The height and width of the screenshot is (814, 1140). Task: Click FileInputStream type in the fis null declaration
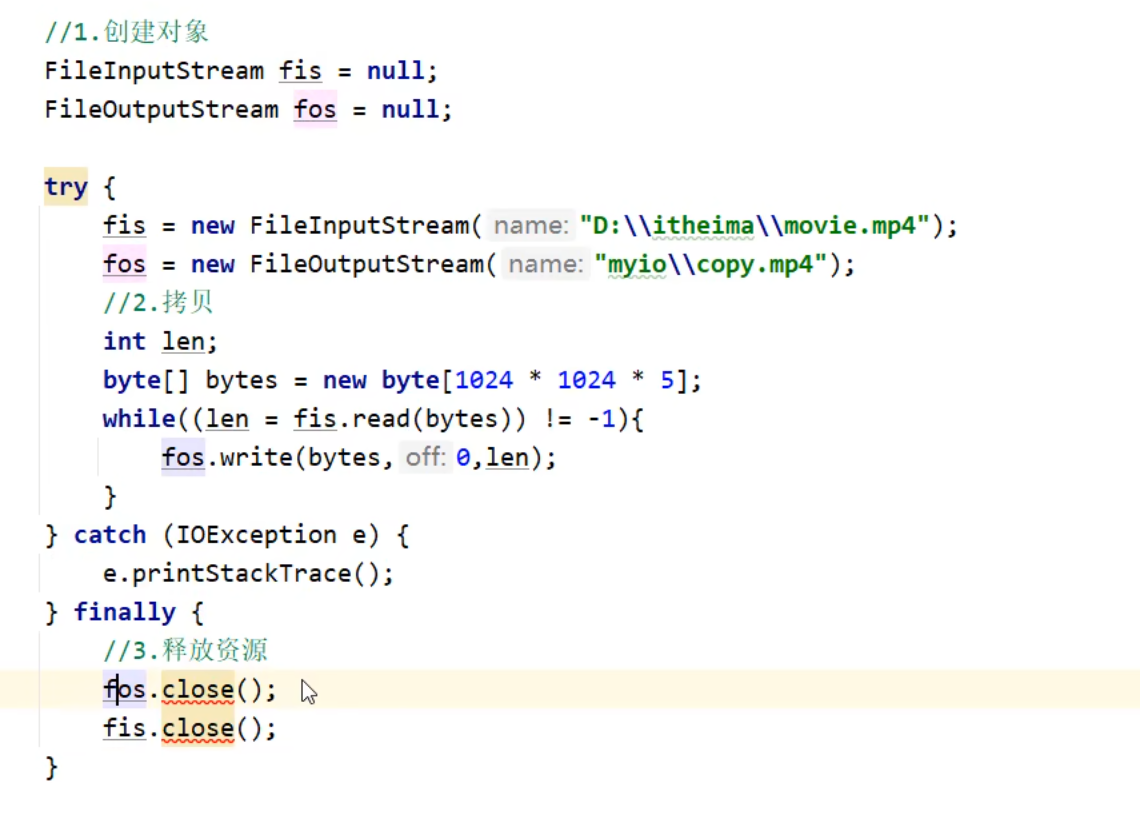pos(154,71)
